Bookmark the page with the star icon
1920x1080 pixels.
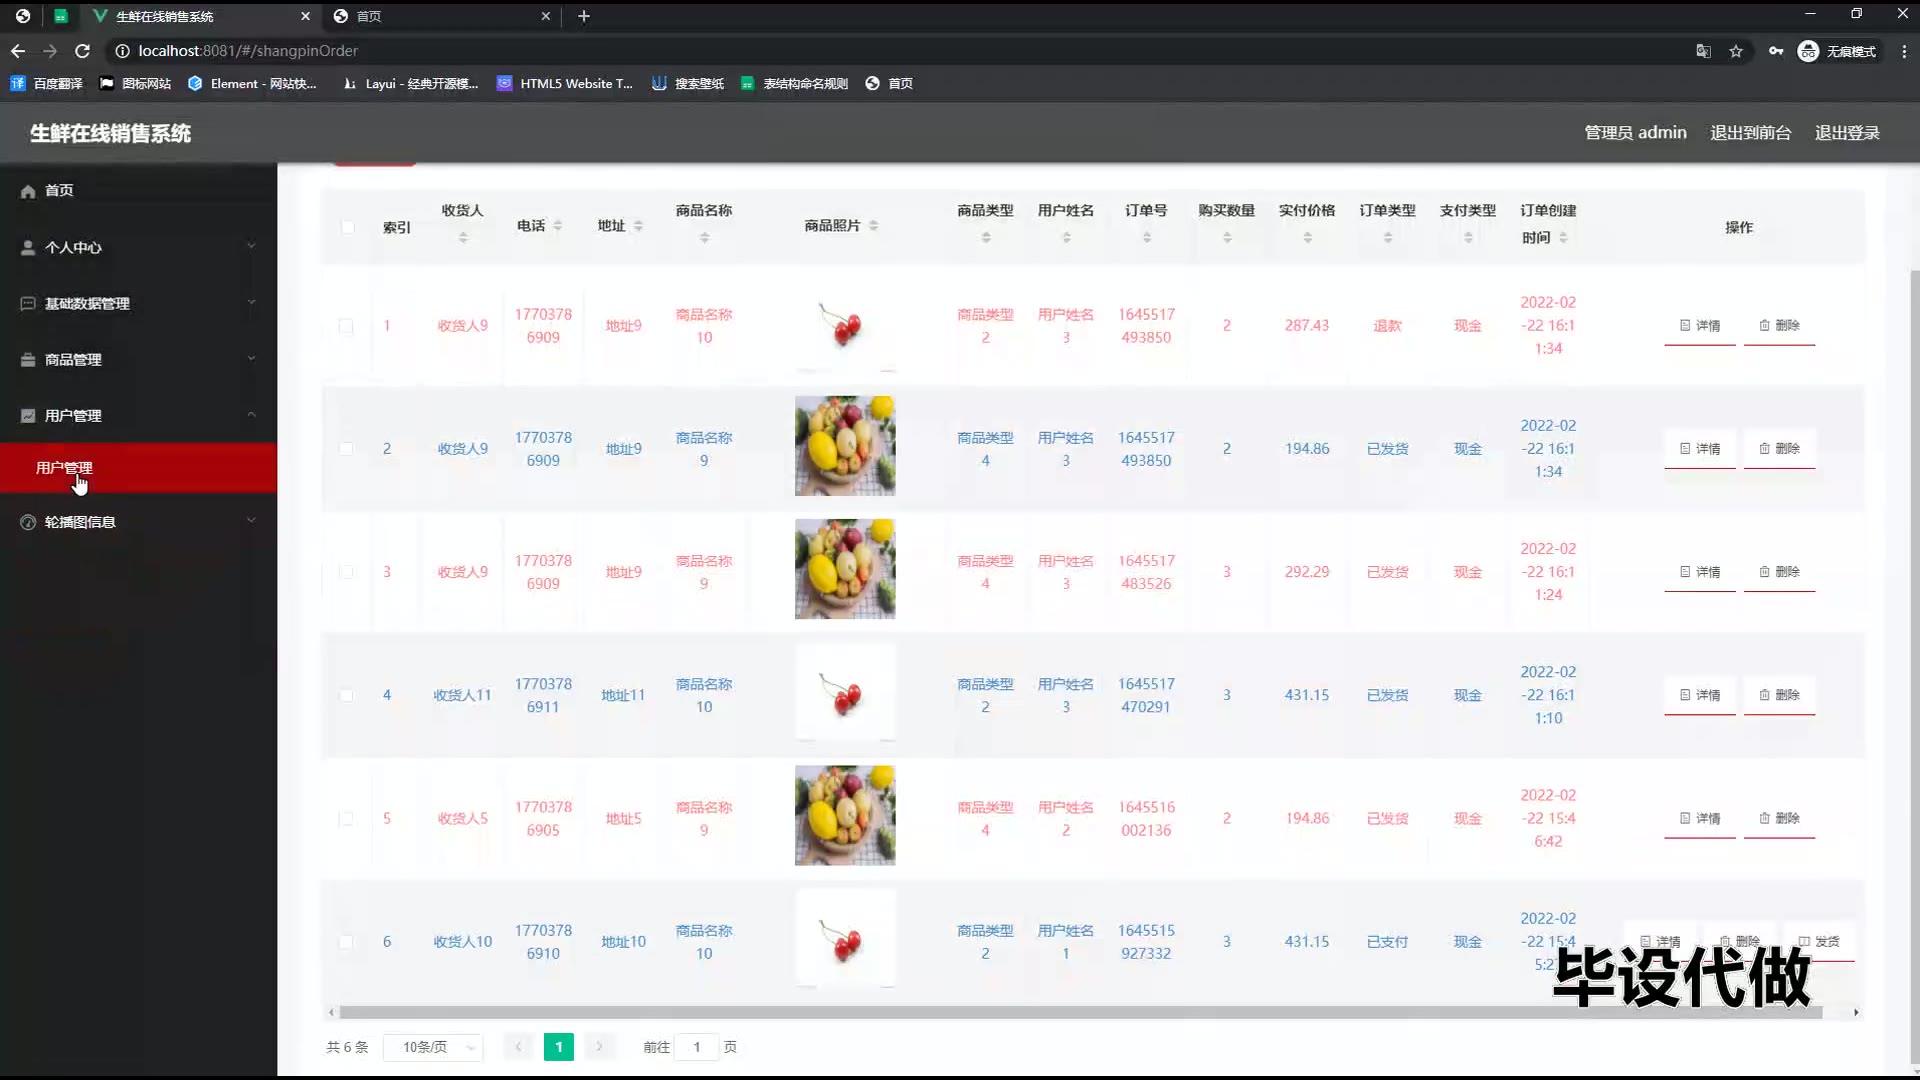[1736, 51]
